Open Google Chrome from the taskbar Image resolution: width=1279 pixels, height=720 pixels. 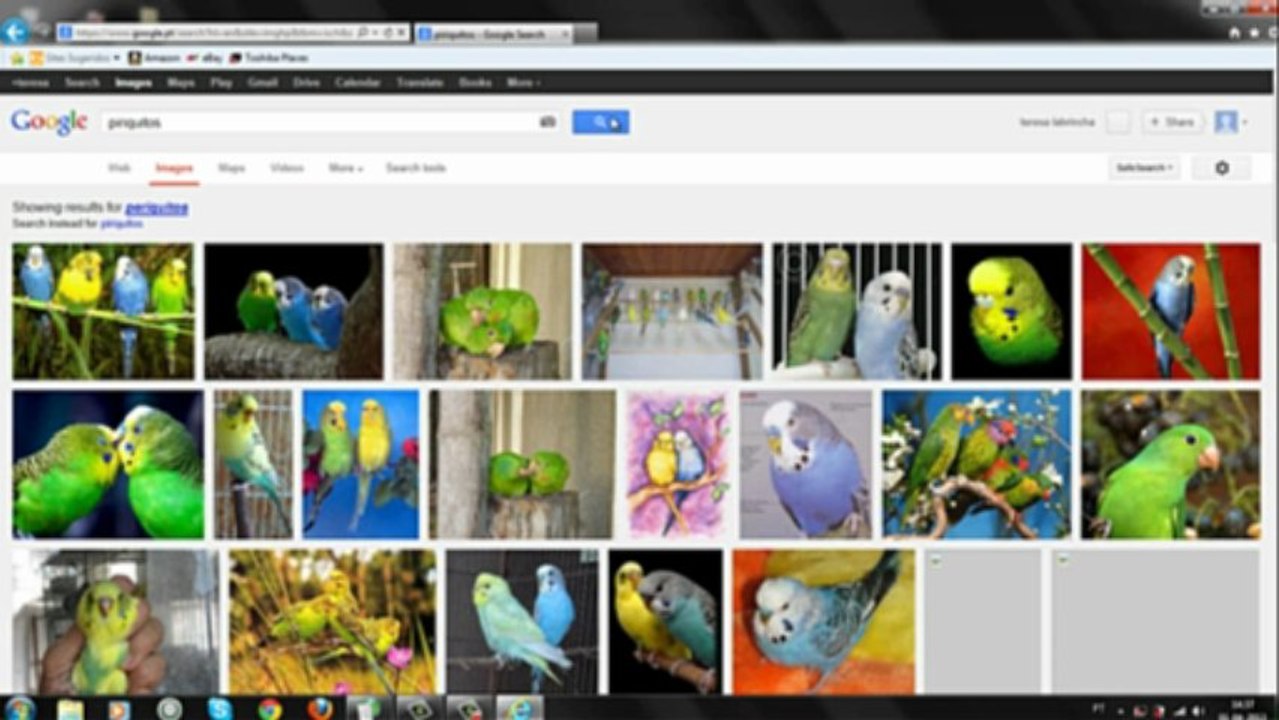[x=270, y=709]
